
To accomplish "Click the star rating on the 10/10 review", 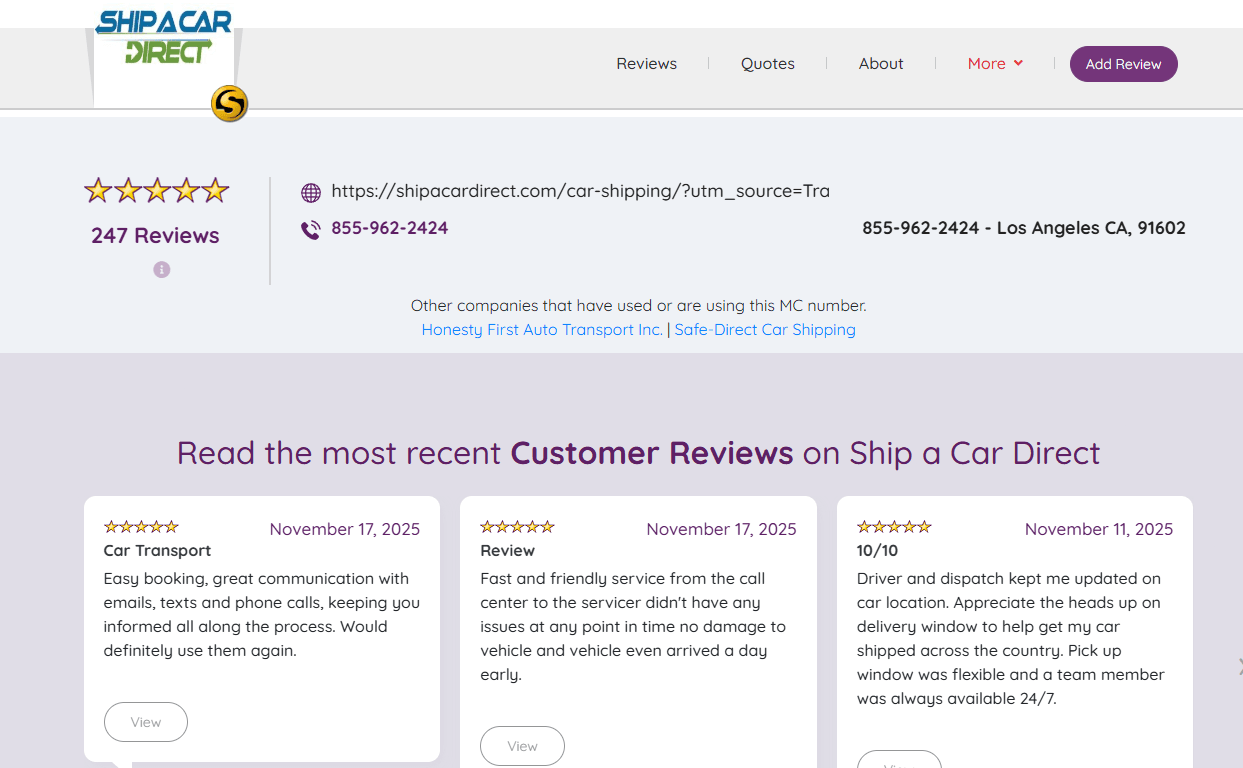I will coord(893,525).
